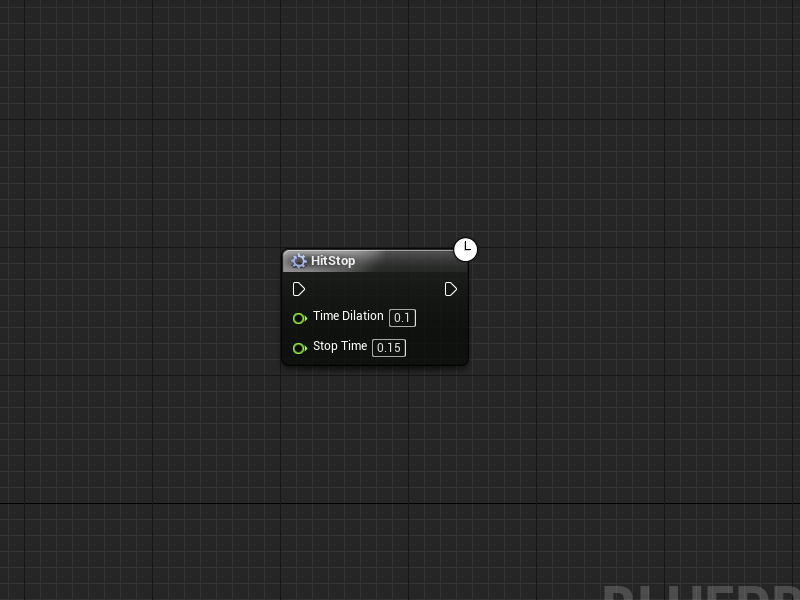The width and height of the screenshot is (800, 600).
Task: Click the Time Dilation pin label
Action: point(348,316)
